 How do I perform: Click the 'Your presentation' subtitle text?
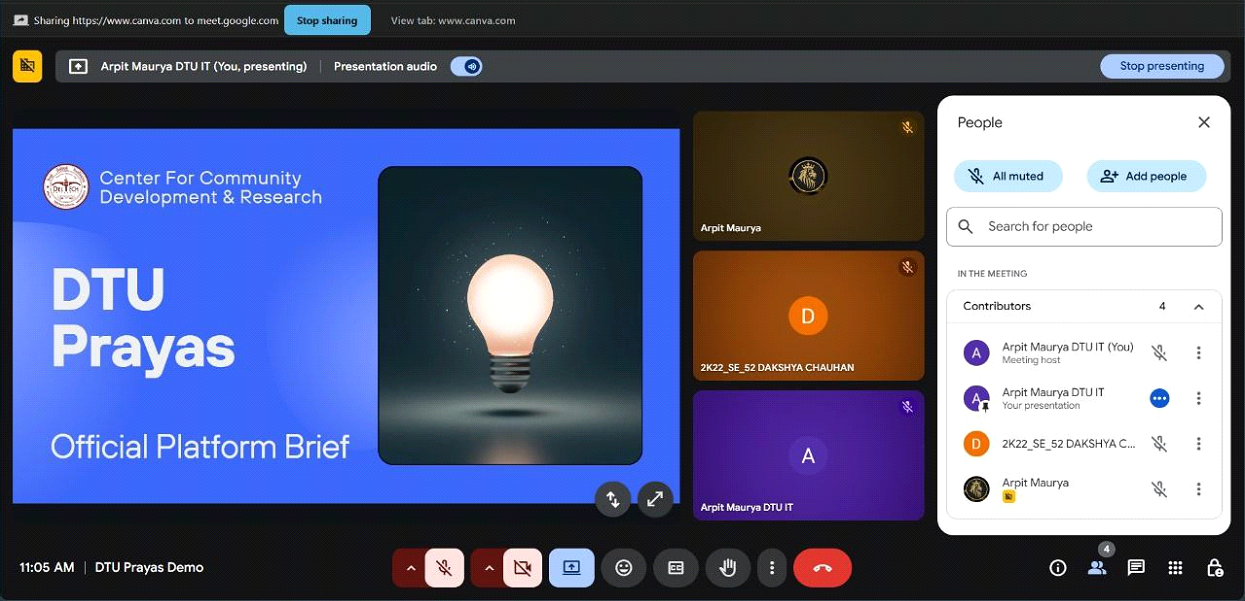(1041, 406)
